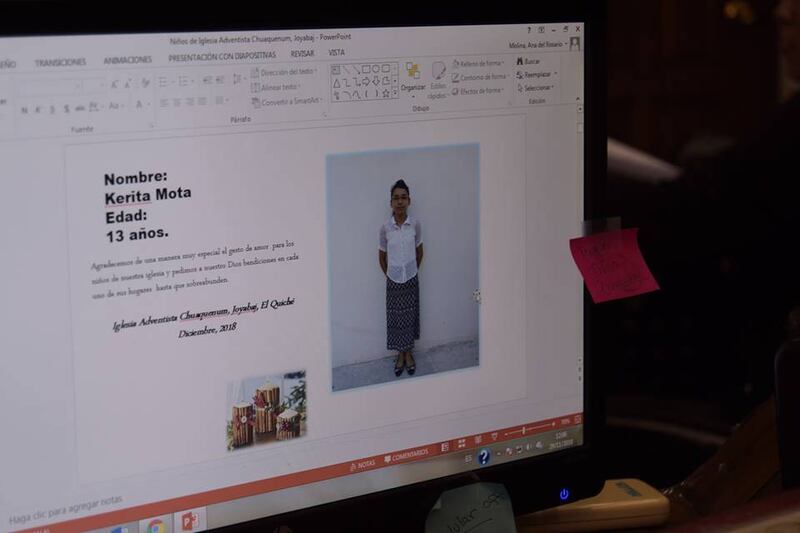Screen dimensions: 800x533
Task: Select the star shape in shapes gallery
Action: tap(386, 93)
